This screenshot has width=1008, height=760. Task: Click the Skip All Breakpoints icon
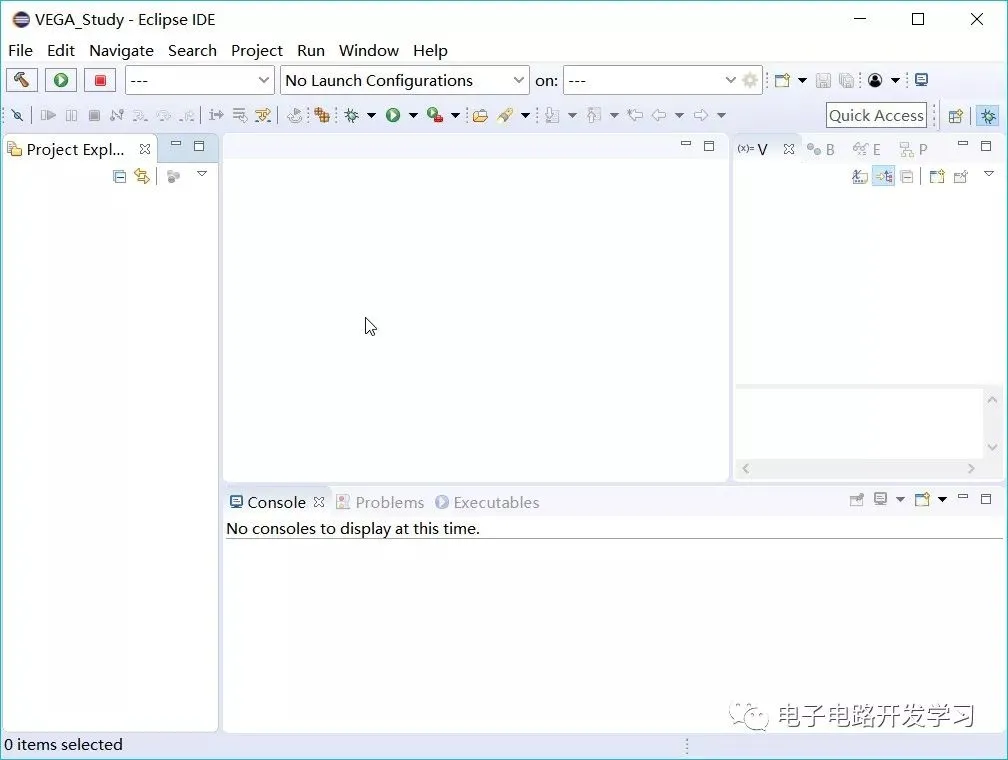tap(17, 115)
